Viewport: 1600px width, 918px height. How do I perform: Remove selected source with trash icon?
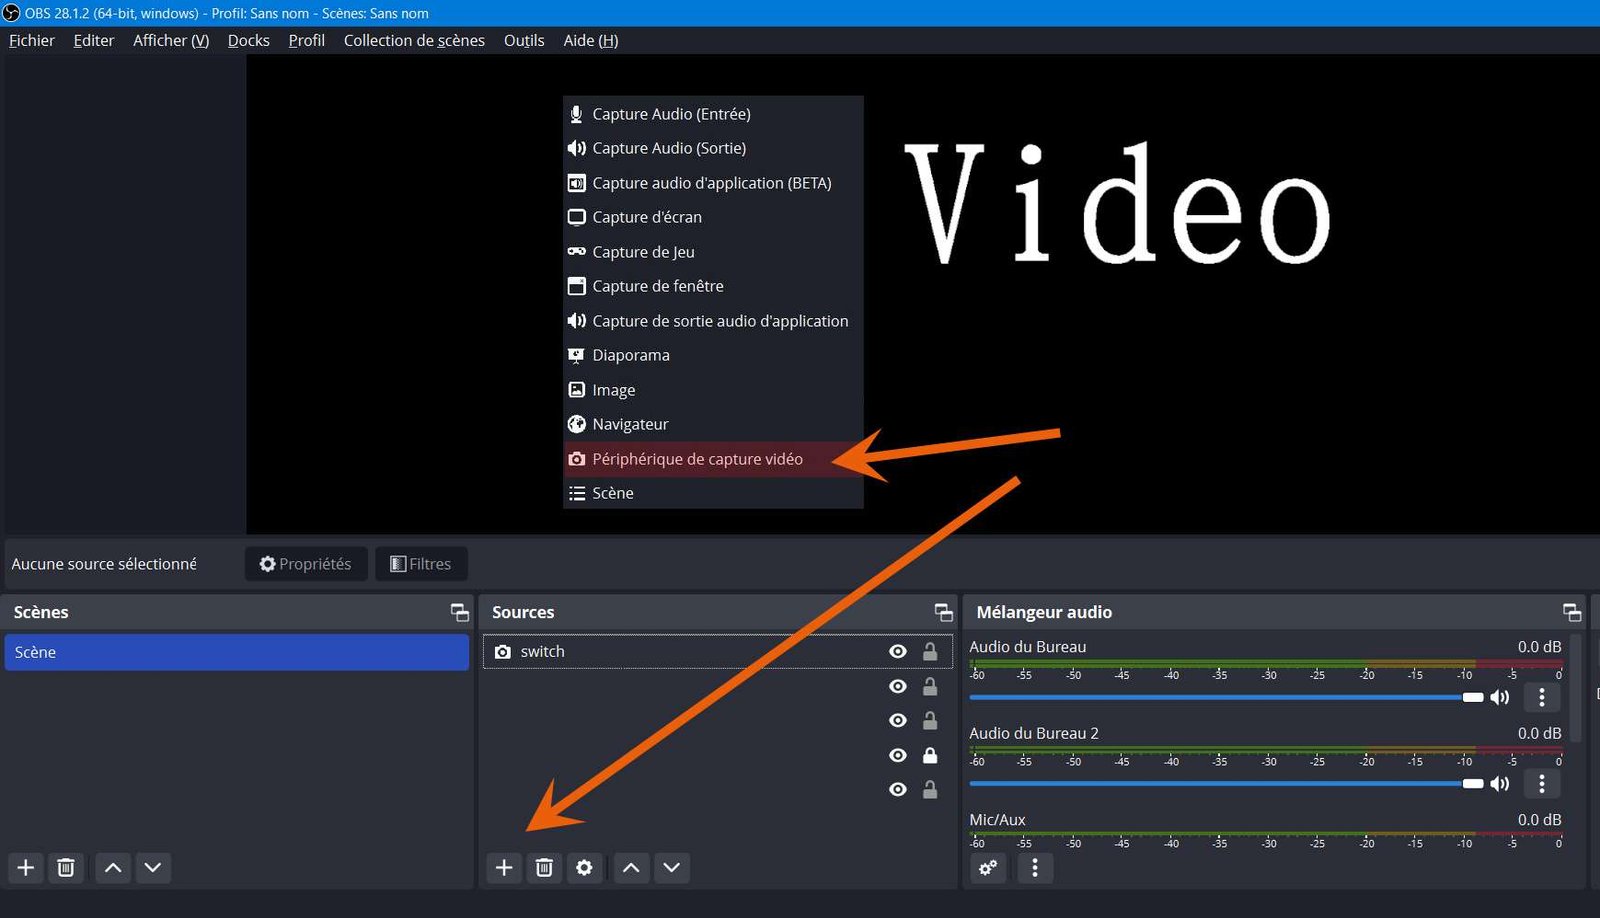point(544,867)
